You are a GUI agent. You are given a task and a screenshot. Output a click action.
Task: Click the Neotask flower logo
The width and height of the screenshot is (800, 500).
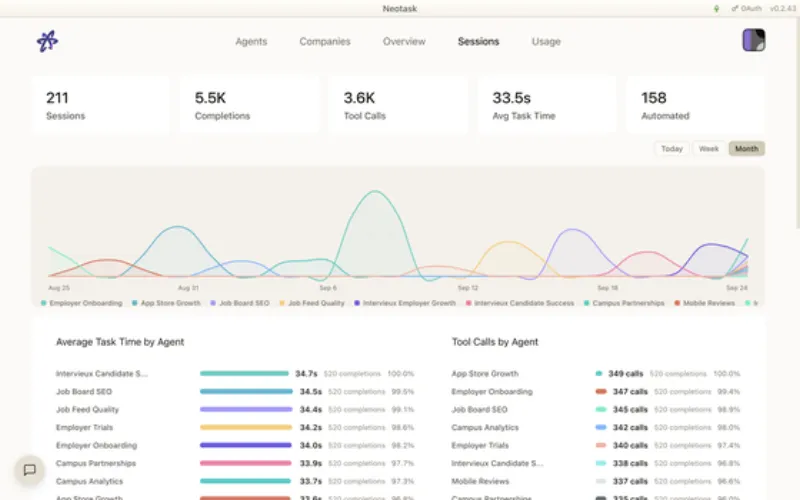(47, 41)
